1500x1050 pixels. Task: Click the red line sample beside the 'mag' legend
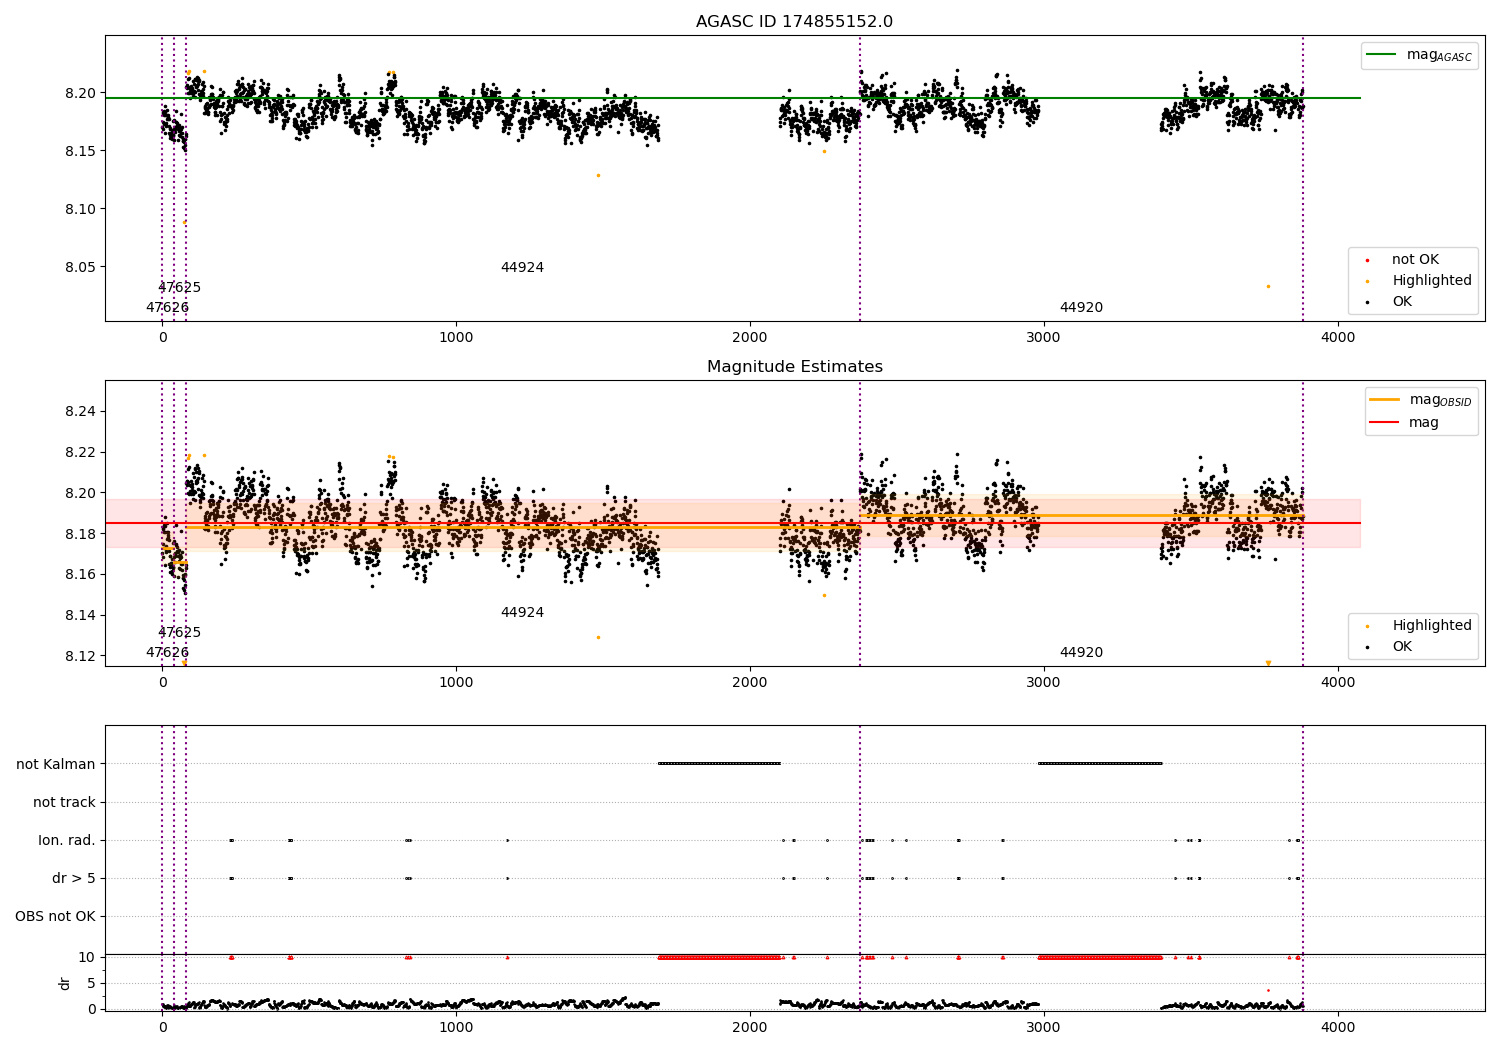1384,423
